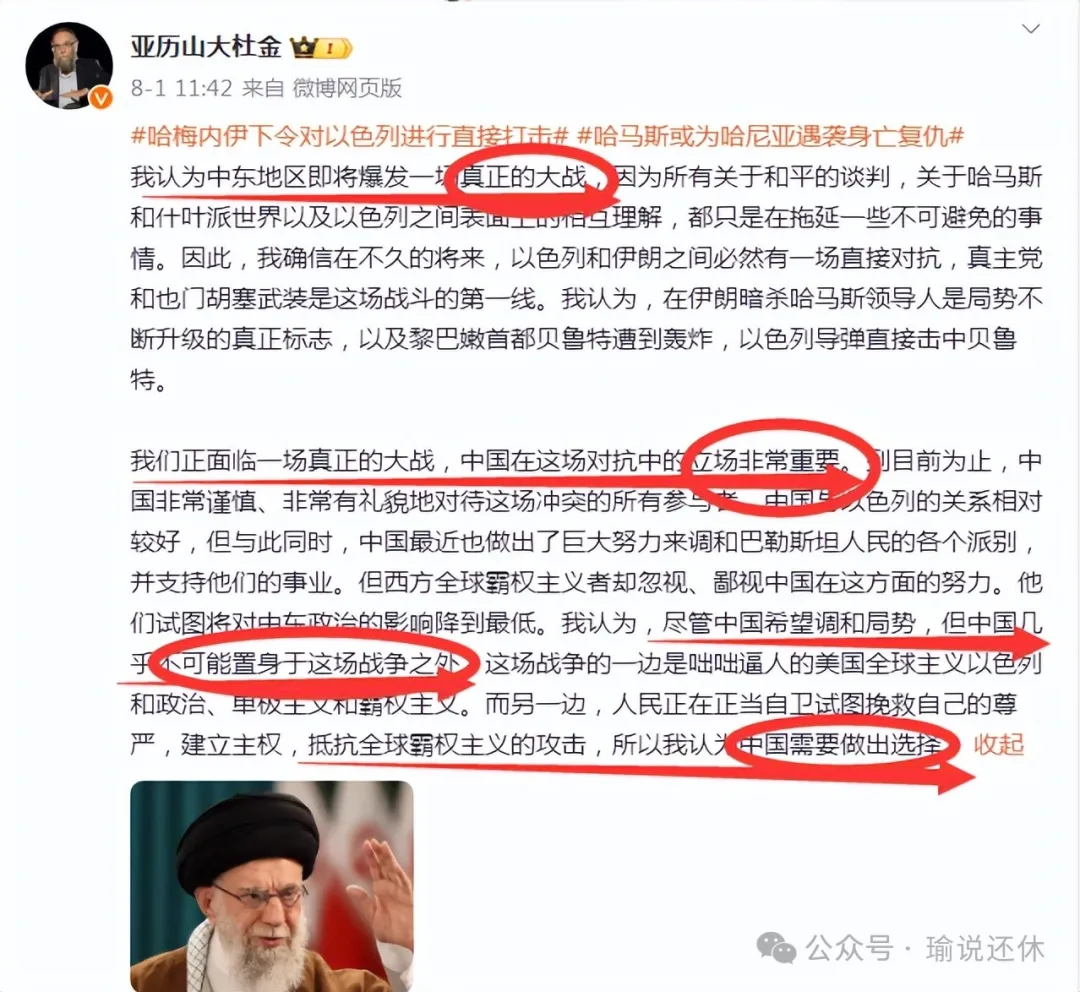Click the underlined text 尽管中国希望调和局势
This screenshot has height=992, width=1080.
click(789, 623)
